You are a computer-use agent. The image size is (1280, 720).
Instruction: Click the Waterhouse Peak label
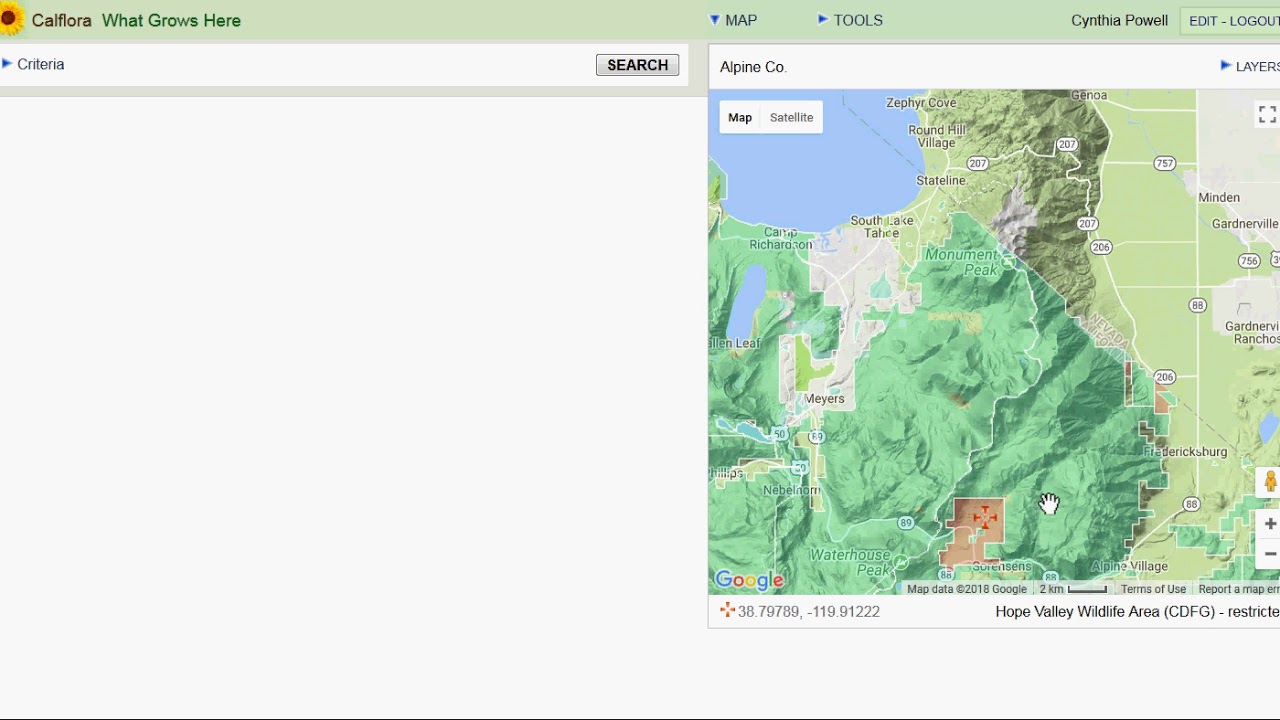(849, 562)
